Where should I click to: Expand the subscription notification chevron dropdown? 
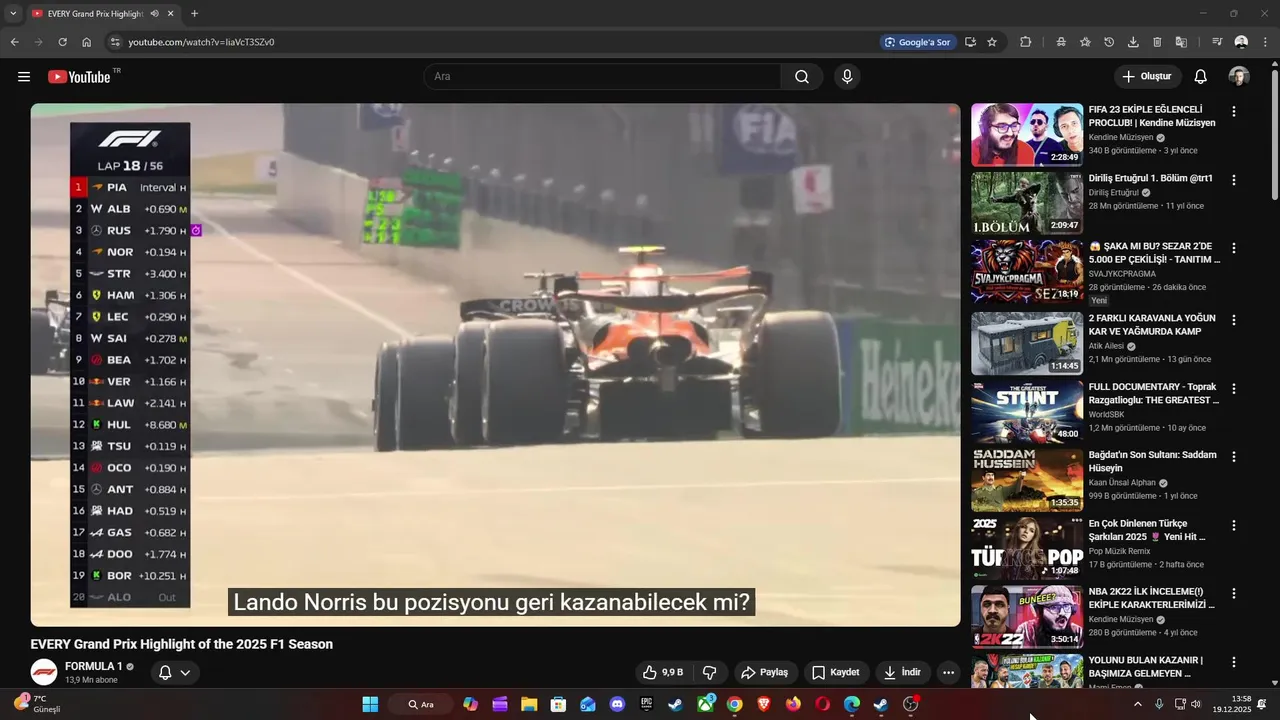185,673
